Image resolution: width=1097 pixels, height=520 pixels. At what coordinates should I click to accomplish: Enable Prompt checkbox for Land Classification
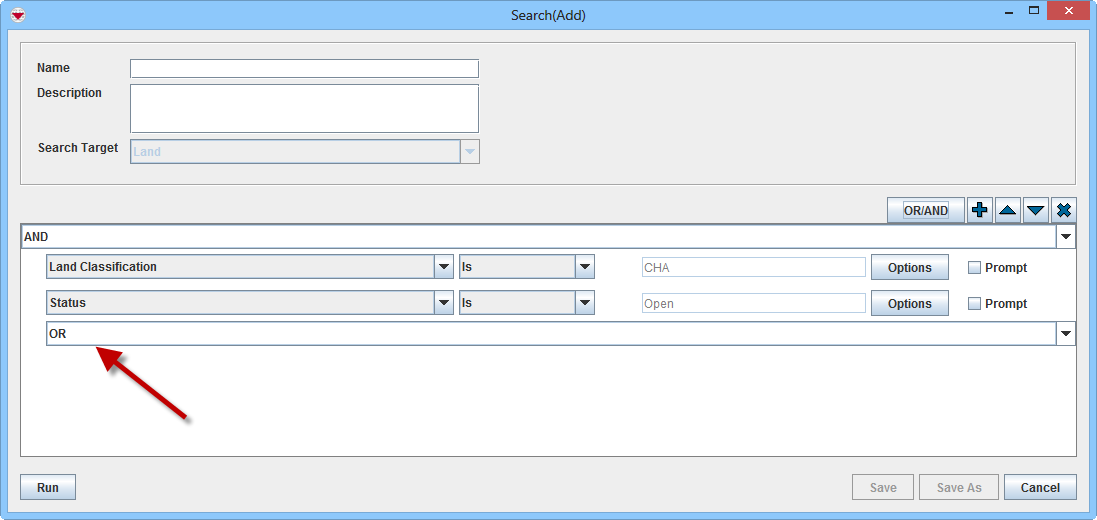click(x=974, y=268)
